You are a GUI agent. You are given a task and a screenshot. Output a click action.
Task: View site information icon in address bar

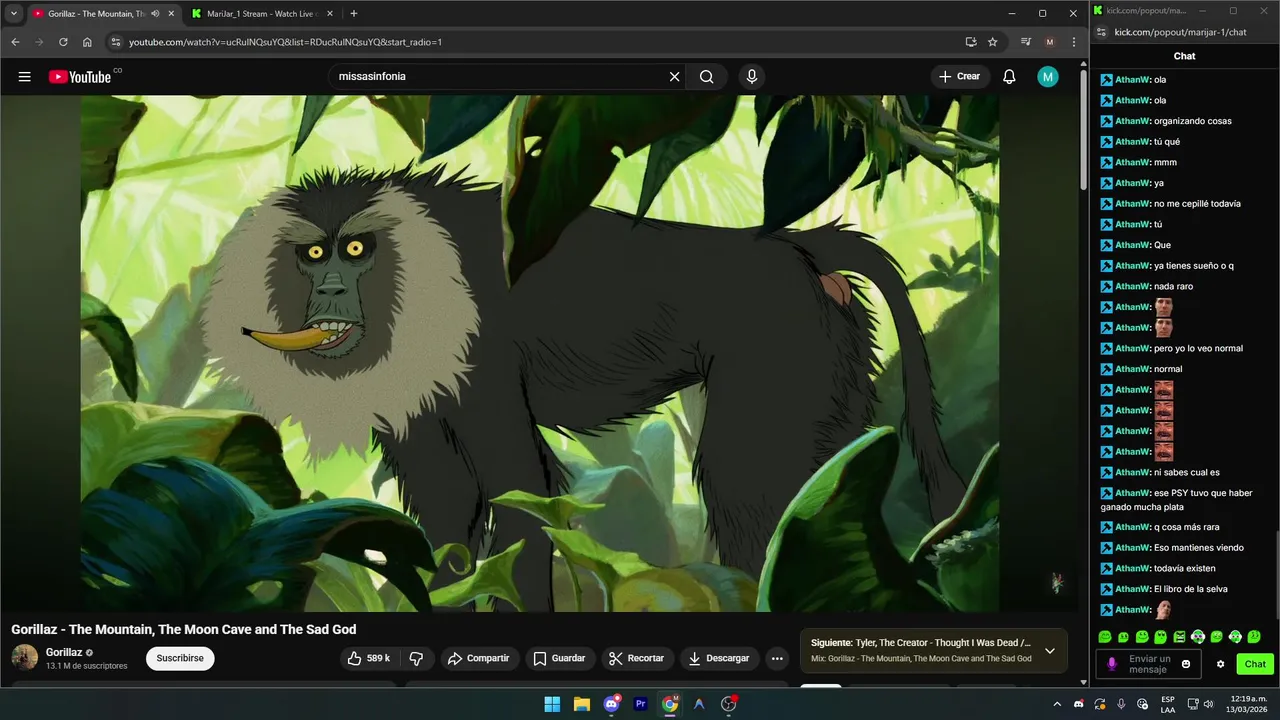point(115,42)
